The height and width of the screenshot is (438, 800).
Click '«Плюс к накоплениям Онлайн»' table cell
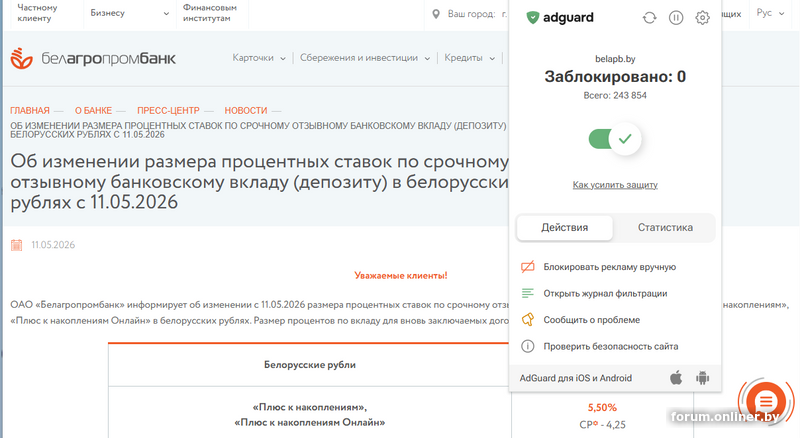[x=310, y=423]
